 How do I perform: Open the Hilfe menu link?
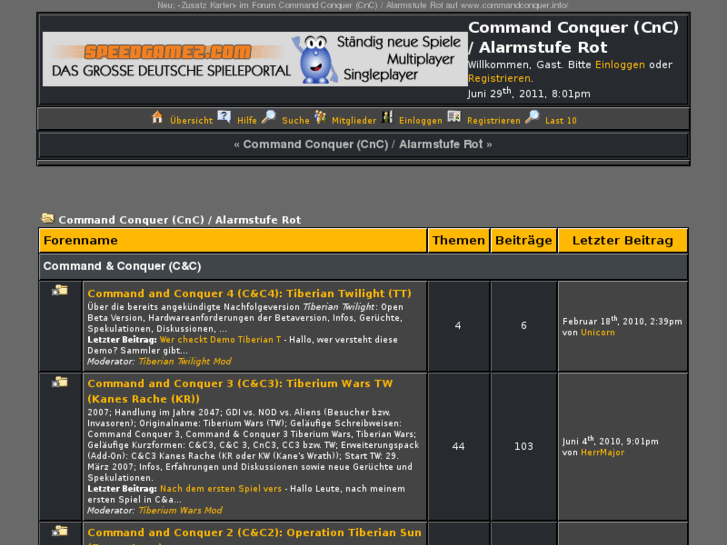coord(247,121)
